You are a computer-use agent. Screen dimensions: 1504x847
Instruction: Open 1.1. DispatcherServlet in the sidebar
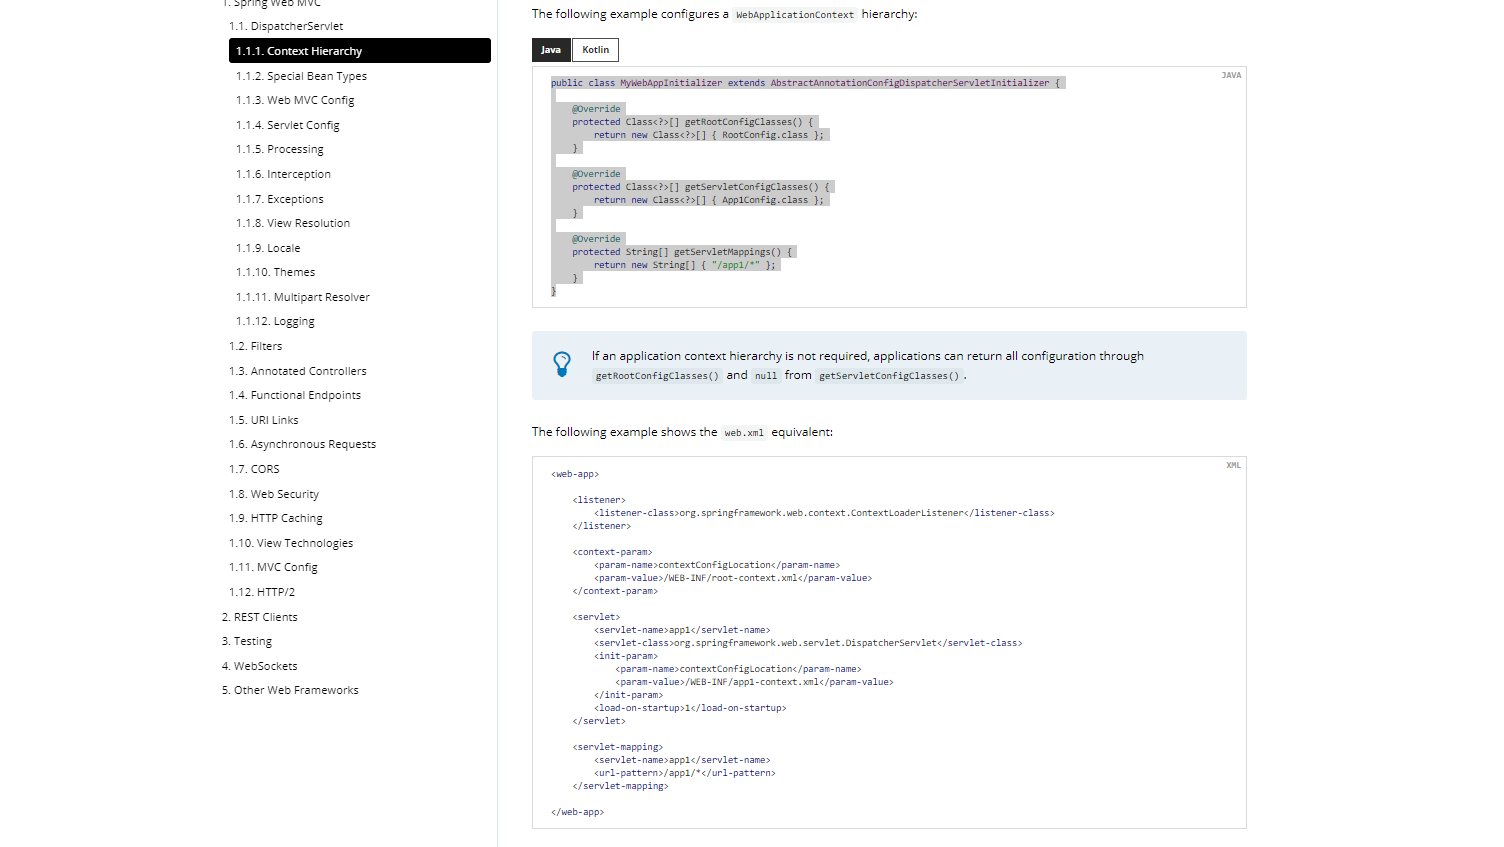pos(286,26)
